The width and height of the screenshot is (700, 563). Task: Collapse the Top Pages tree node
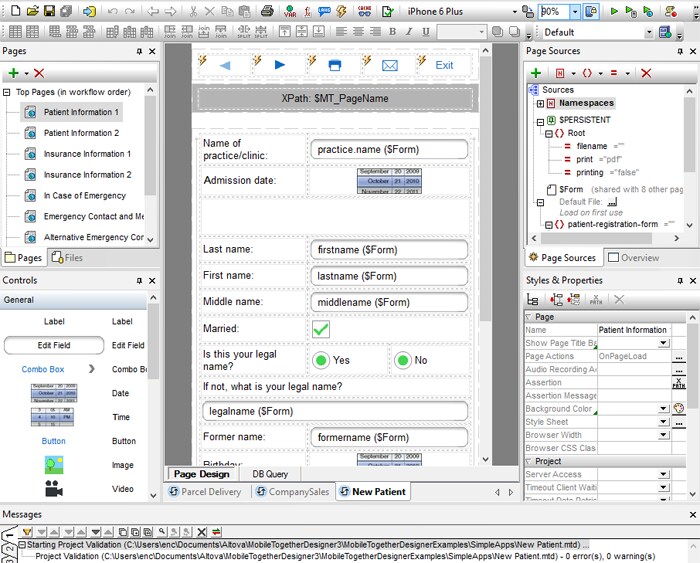click(8, 92)
